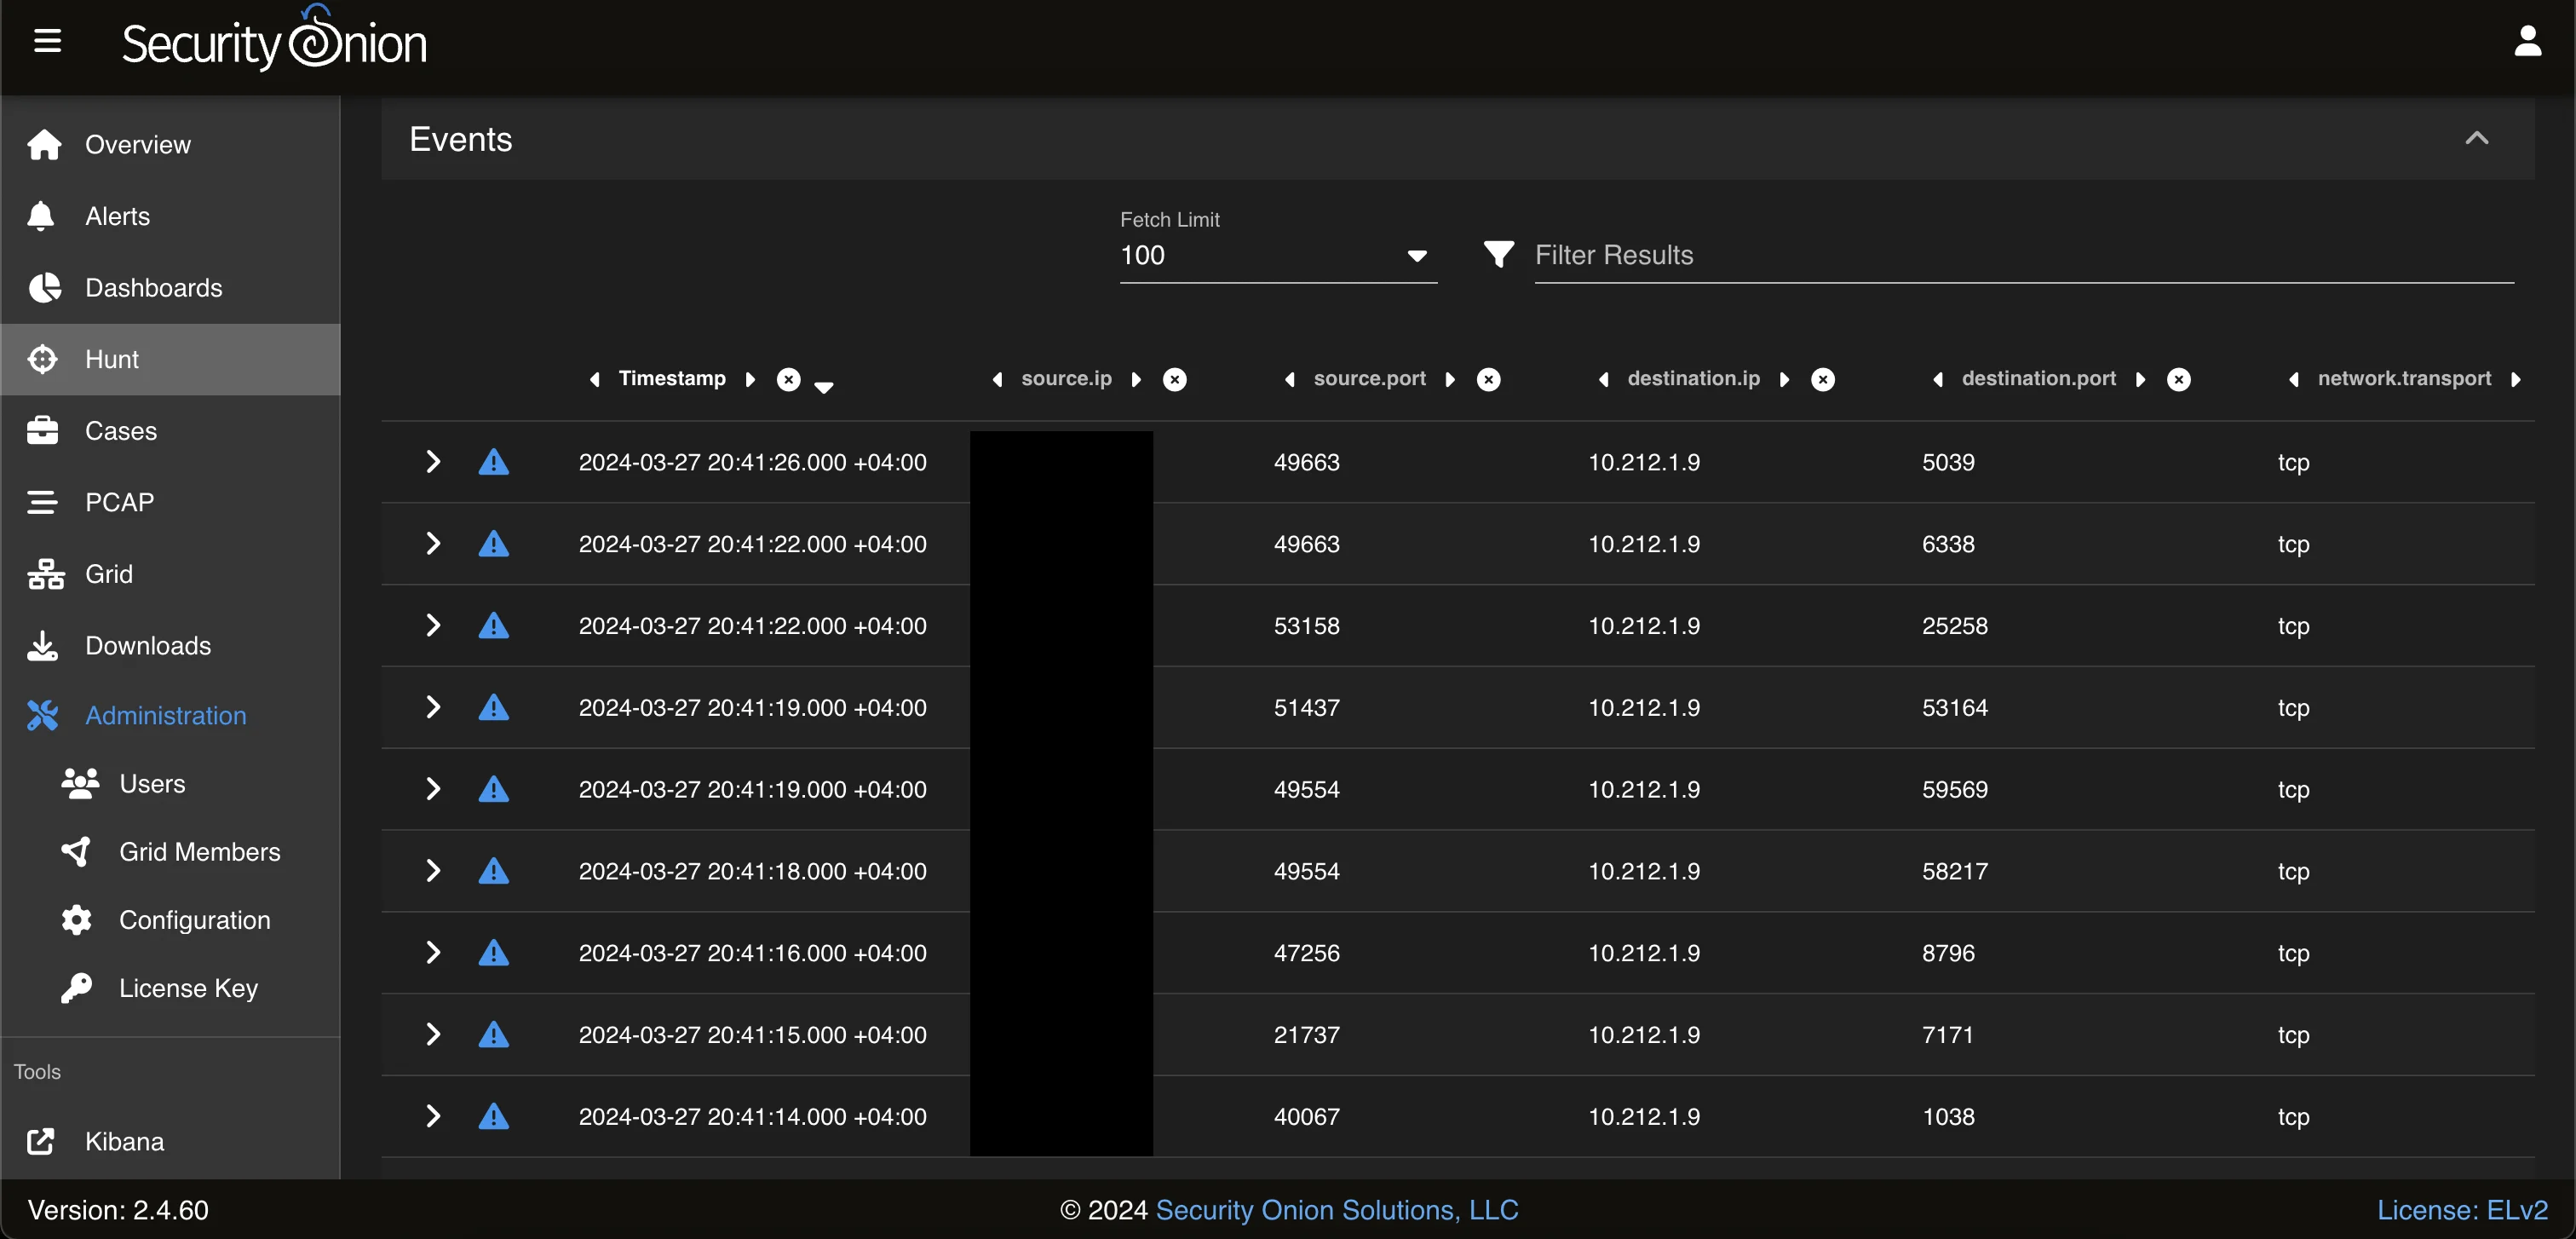The height and width of the screenshot is (1239, 2576).
Task: Move destination.port column left
Action: (1938, 379)
